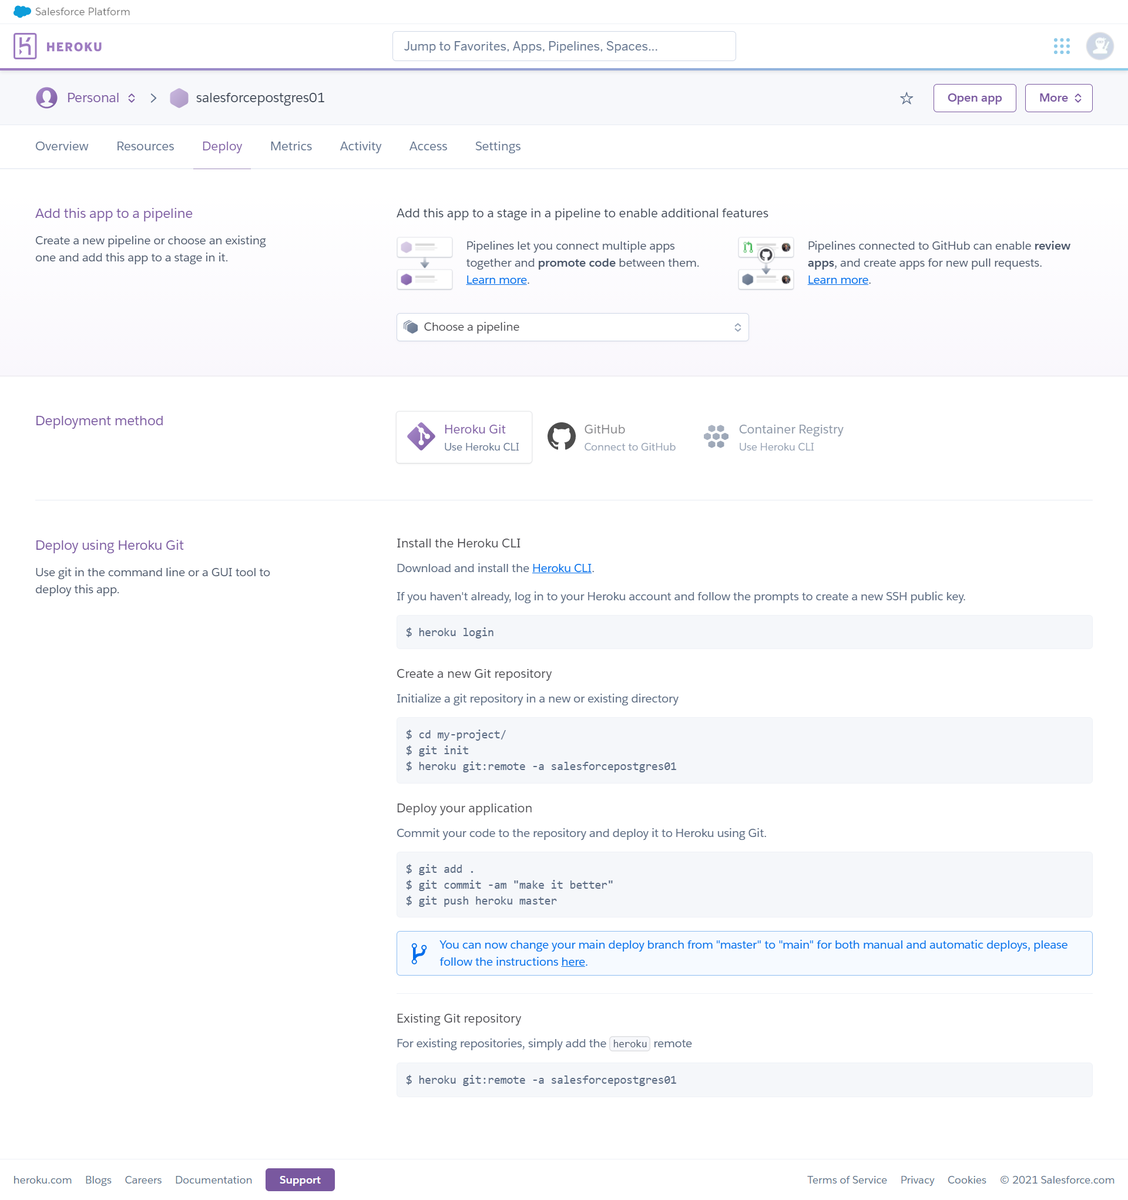The height and width of the screenshot is (1200, 1128).
Task: Expand the Personal account switcher
Action: [101, 98]
